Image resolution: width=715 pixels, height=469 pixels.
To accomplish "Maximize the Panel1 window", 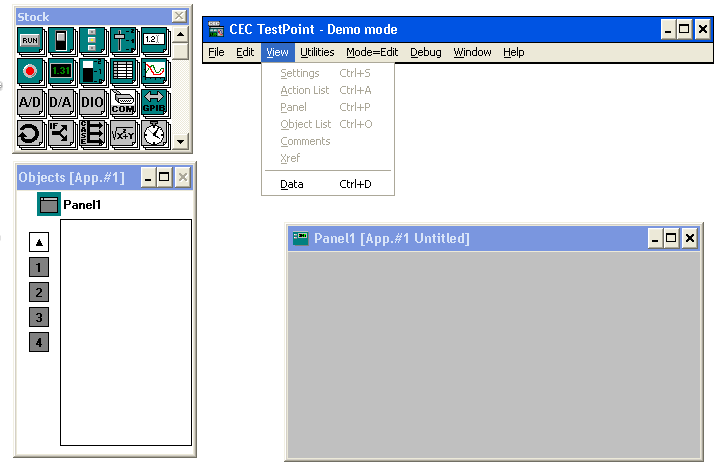I will point(671,238).
